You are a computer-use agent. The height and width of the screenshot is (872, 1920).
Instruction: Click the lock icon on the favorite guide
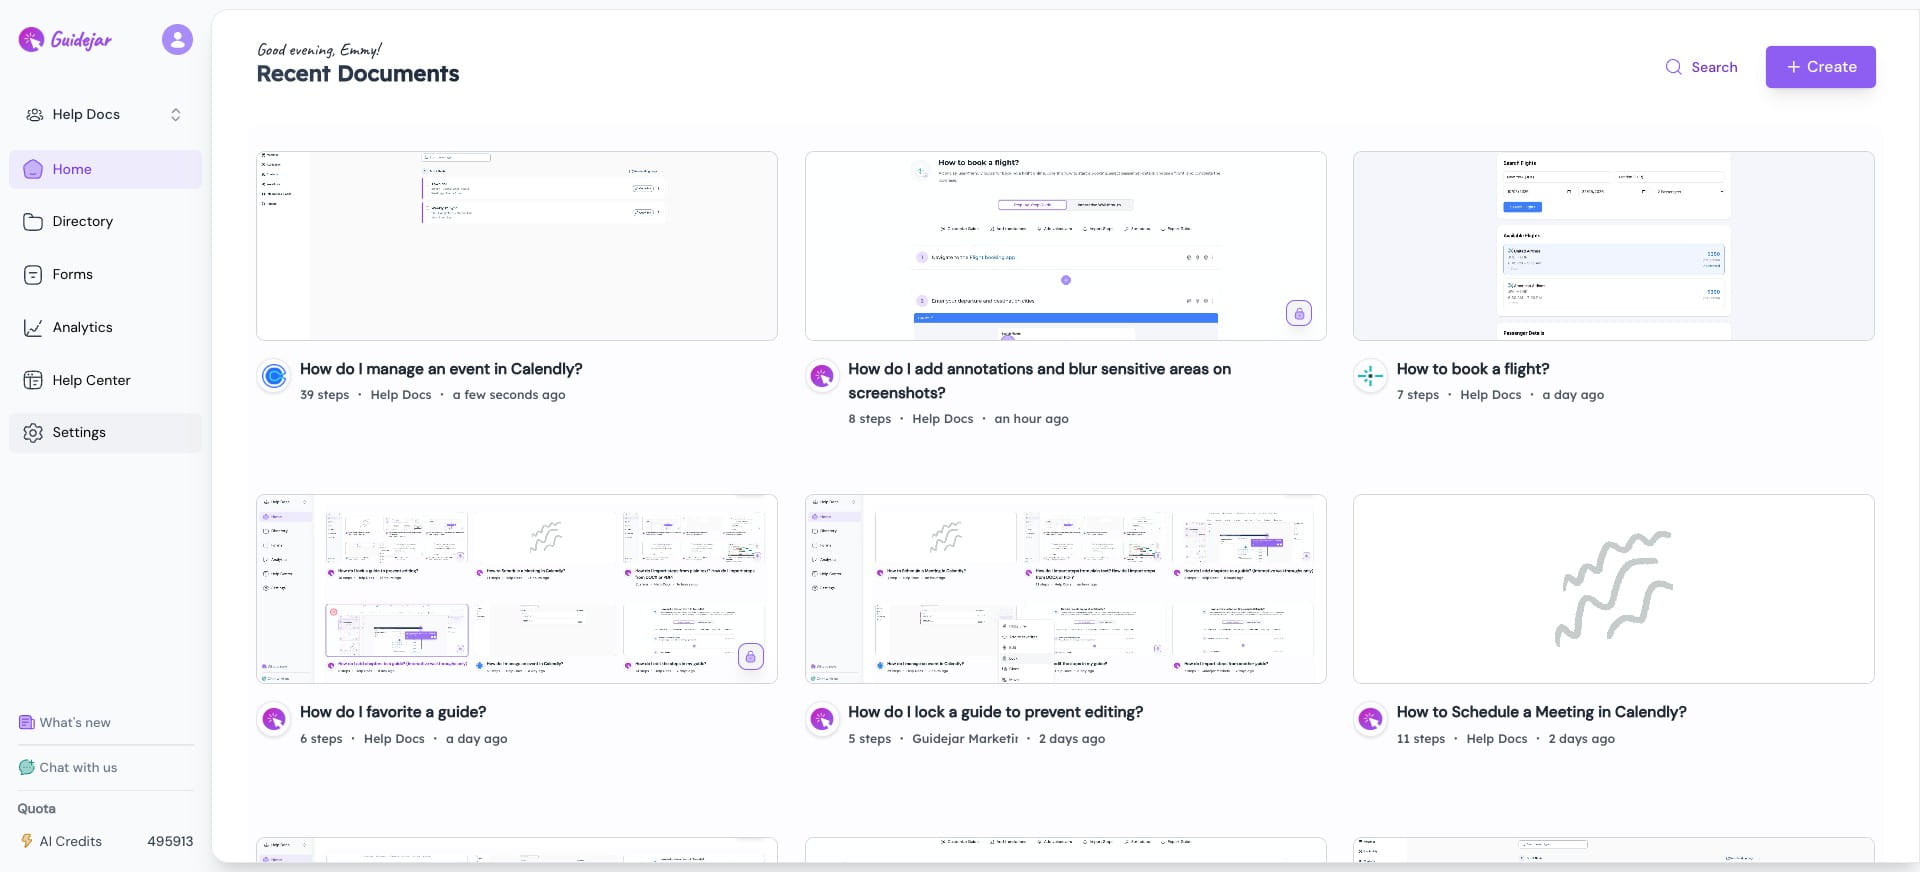[751, 657]
